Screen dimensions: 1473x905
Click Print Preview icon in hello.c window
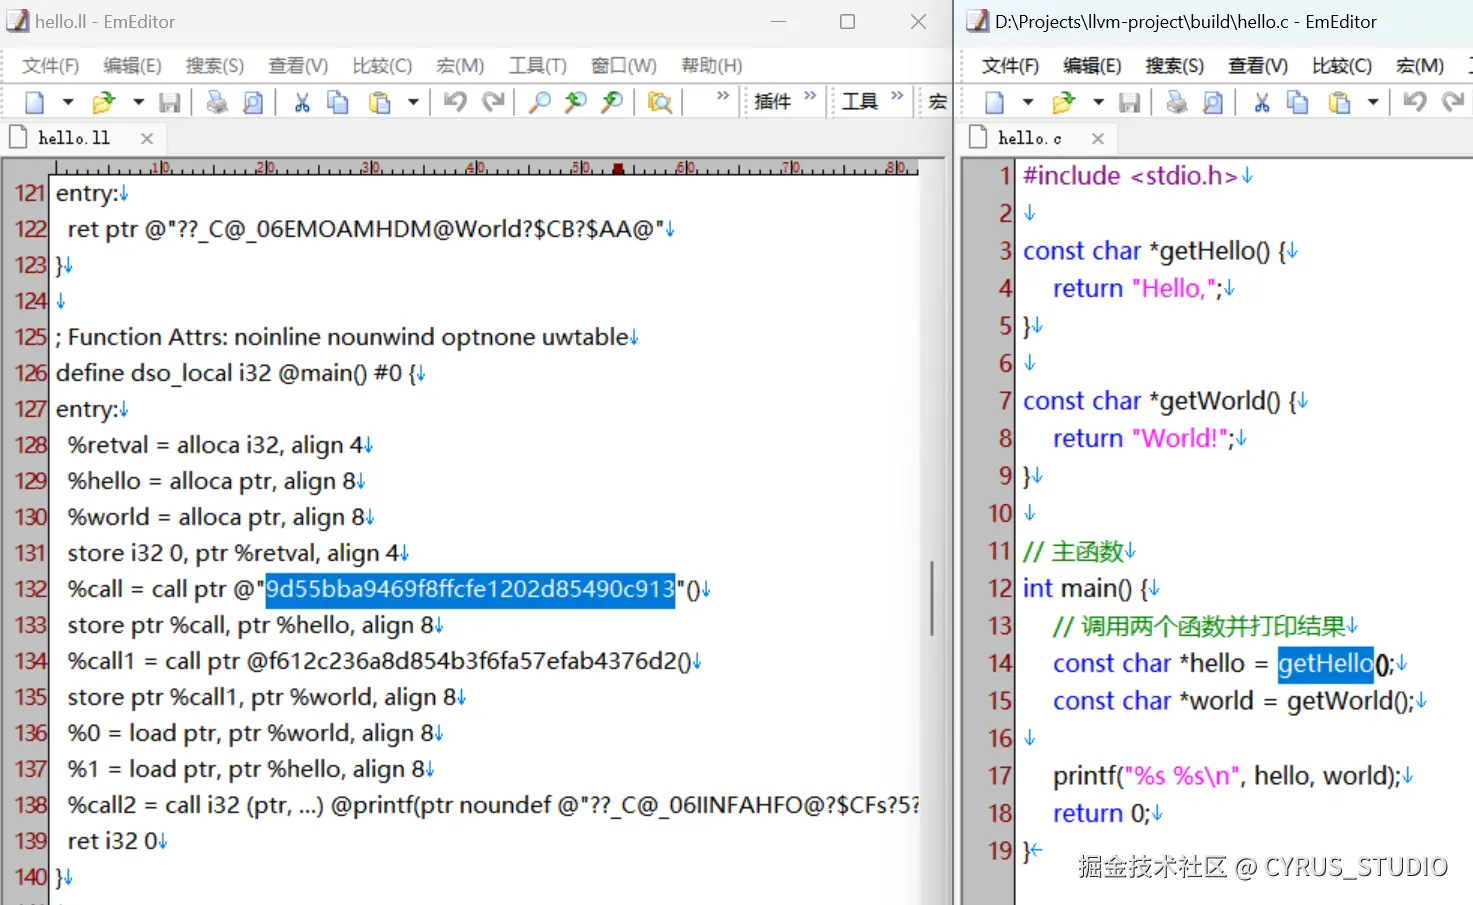1213,102
